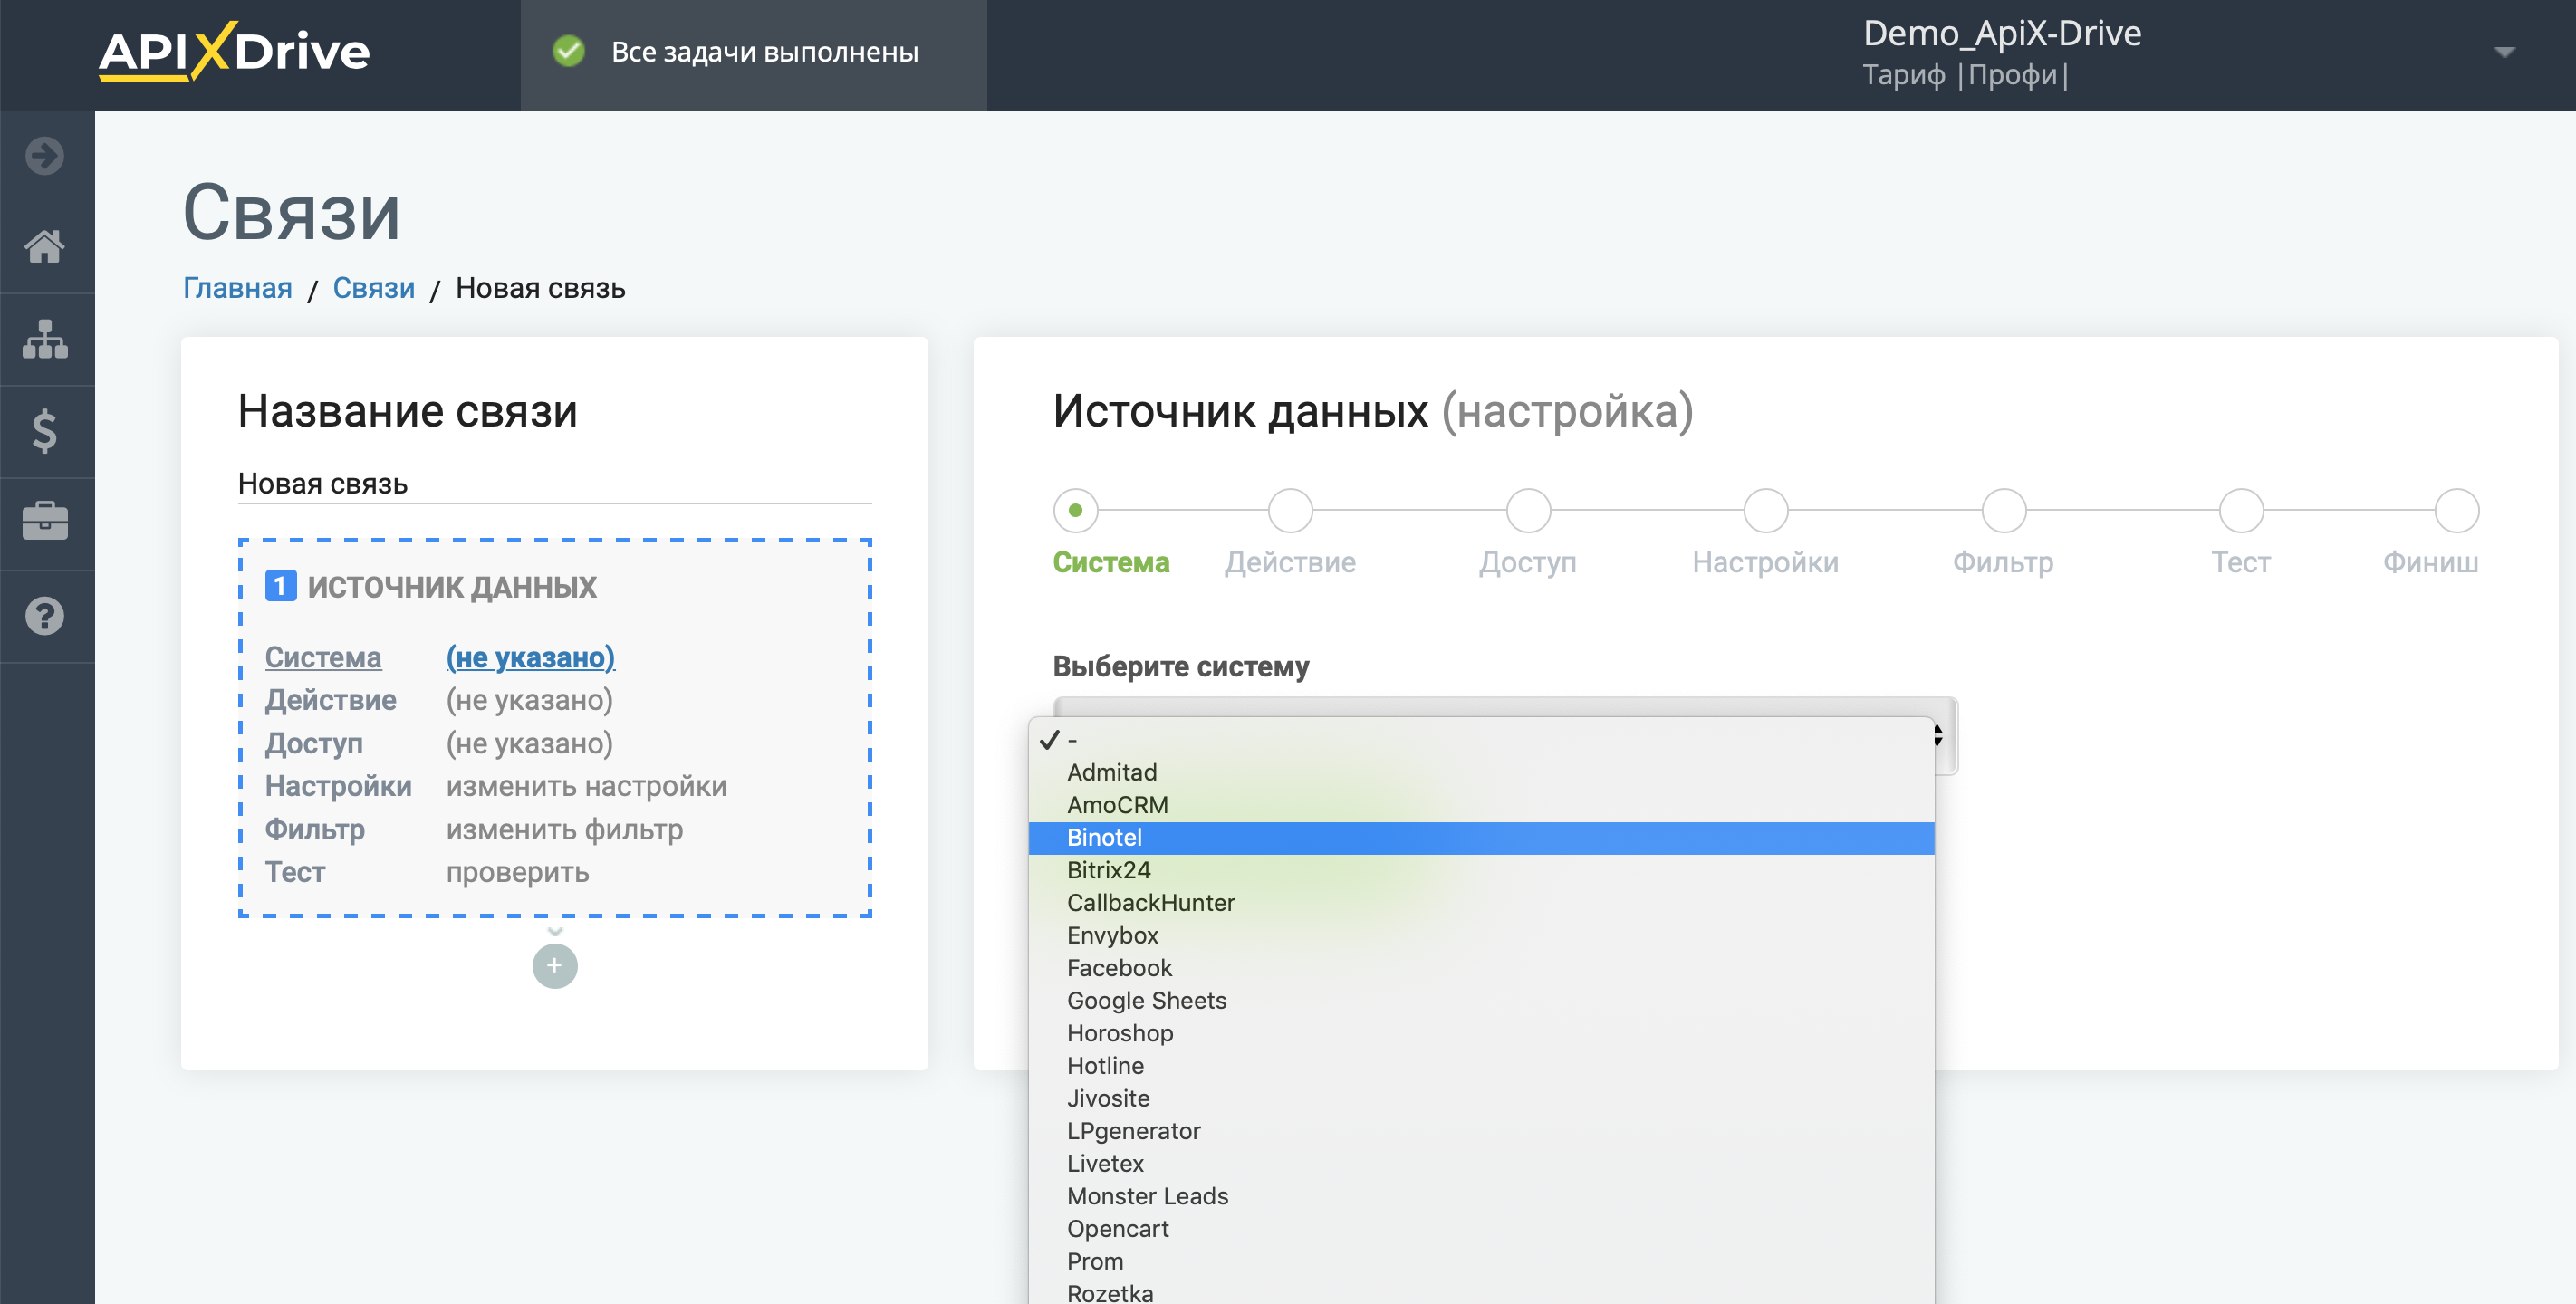Choose AmoCRM from the system list
The image size is (2576, 1304).
[1481, 805]
